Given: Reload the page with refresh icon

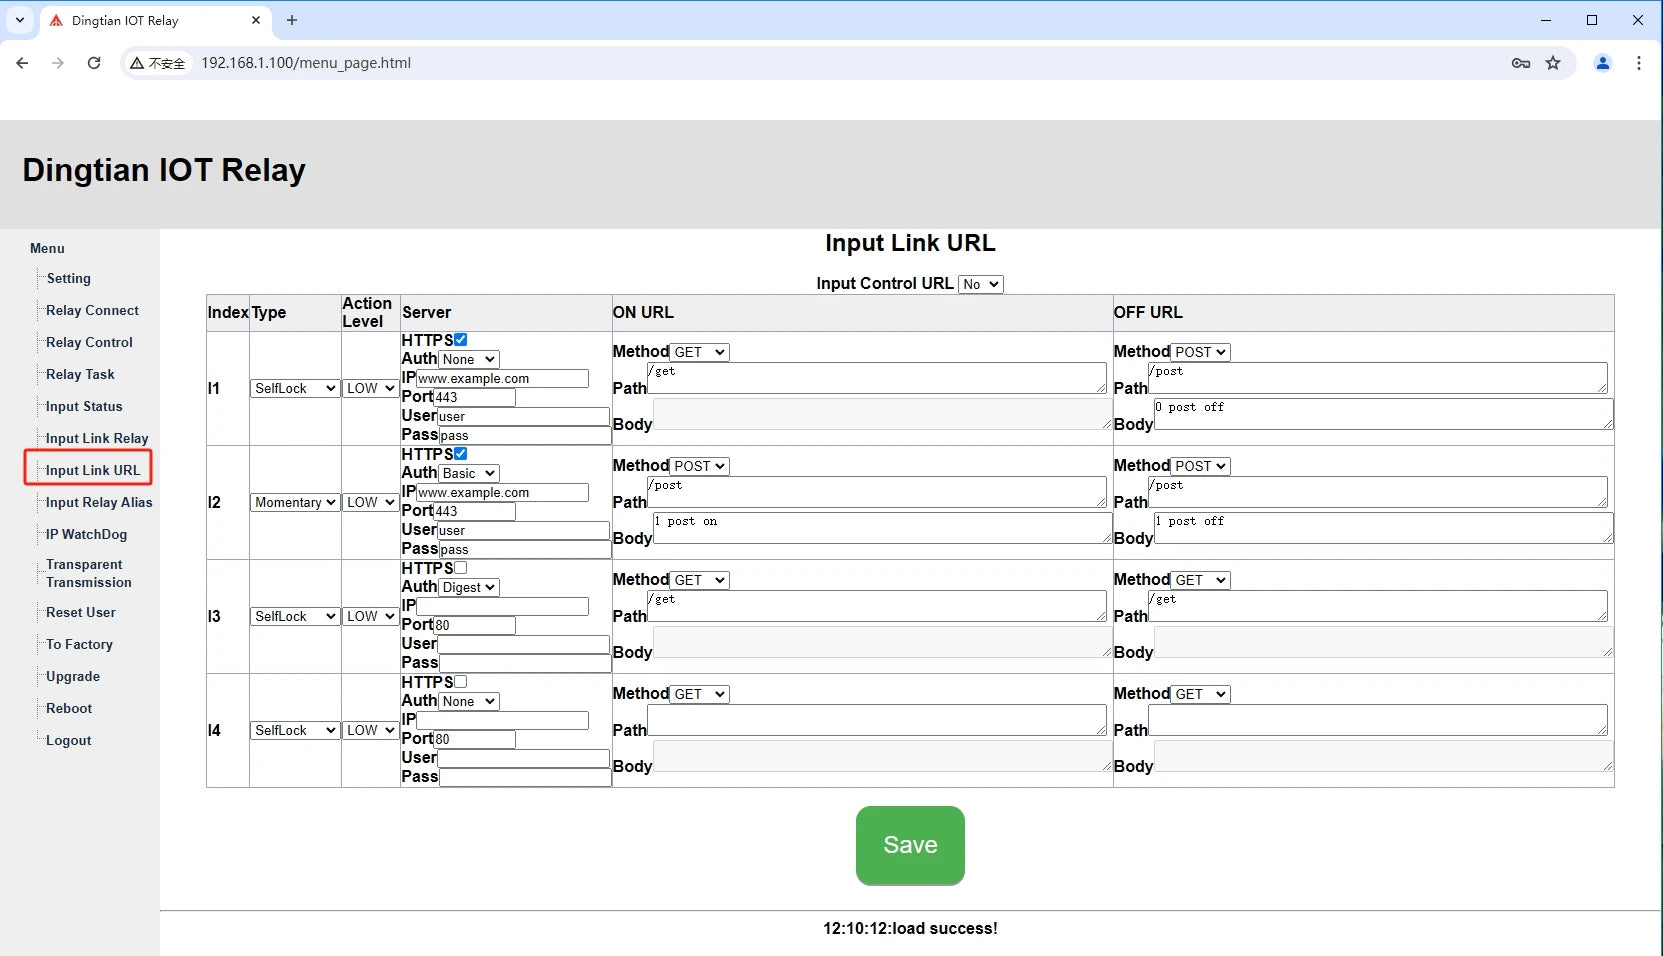Looking at the screenshot, I should click(94, 63).
